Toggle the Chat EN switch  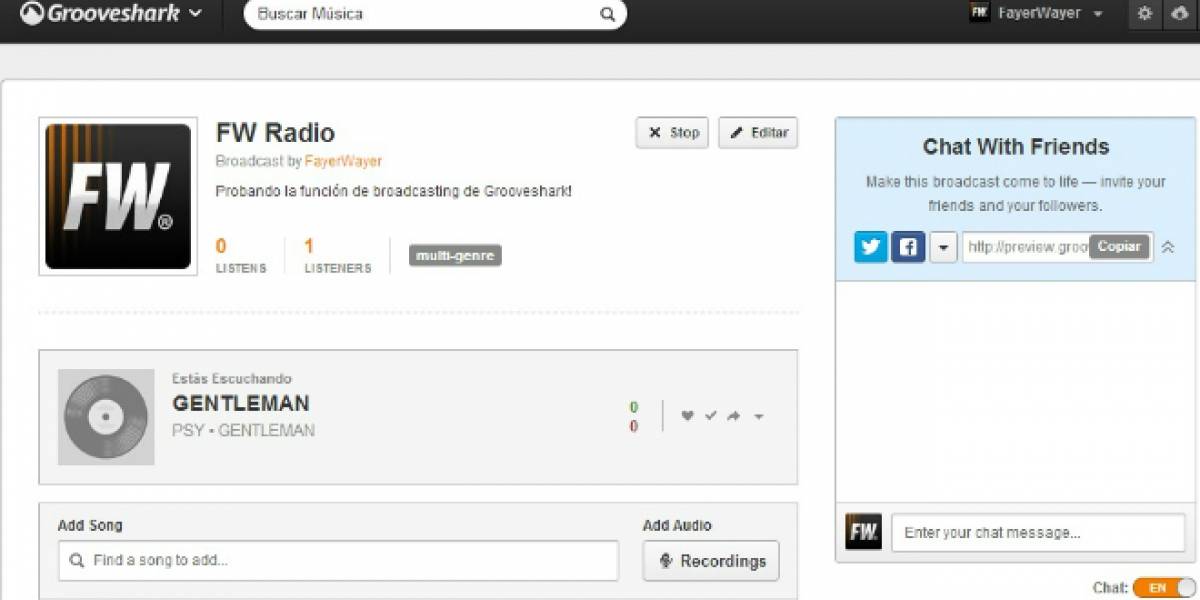click(x=1163, y=588)
